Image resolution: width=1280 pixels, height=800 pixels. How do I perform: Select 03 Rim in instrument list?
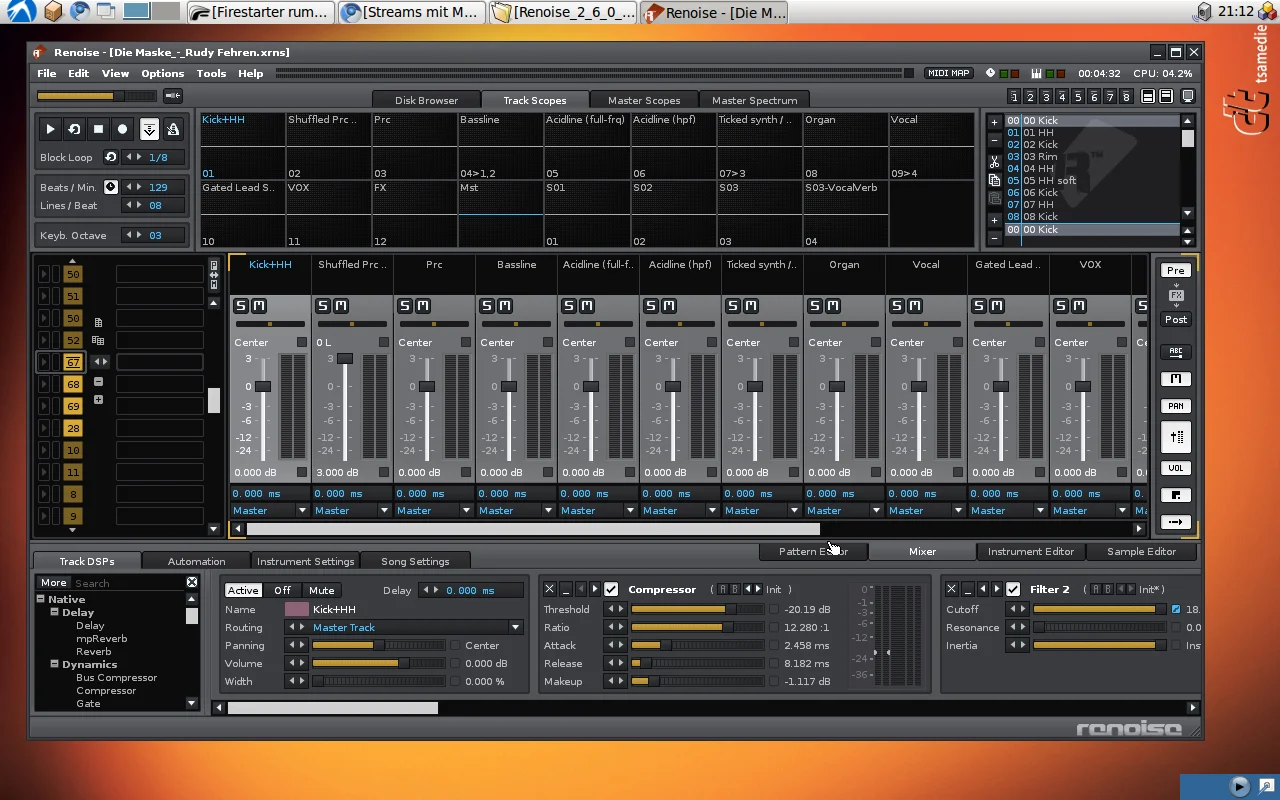[1040, 157]
